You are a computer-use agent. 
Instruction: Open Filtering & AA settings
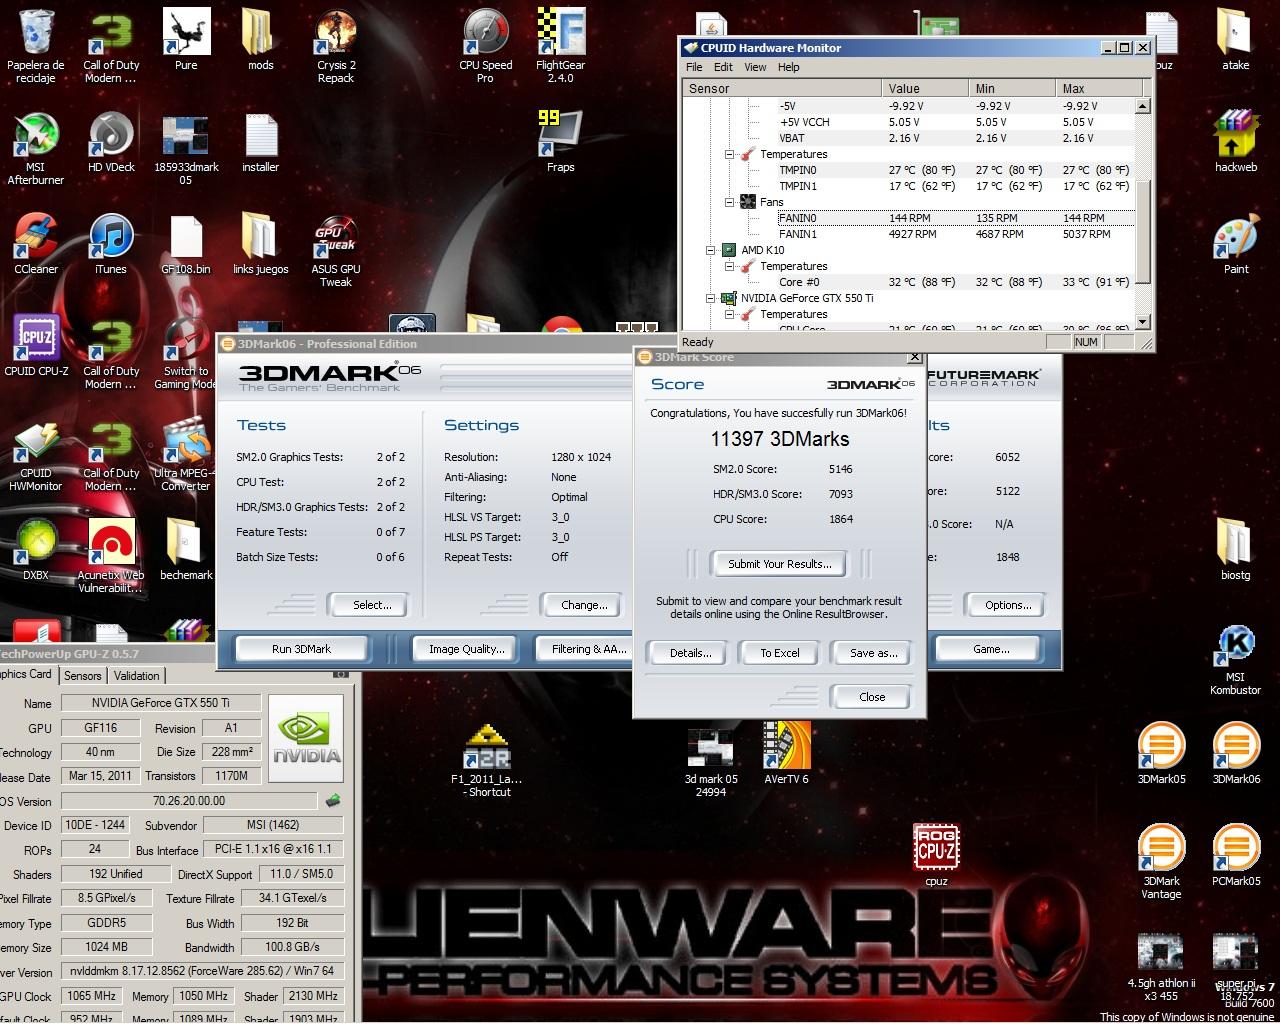589,649
